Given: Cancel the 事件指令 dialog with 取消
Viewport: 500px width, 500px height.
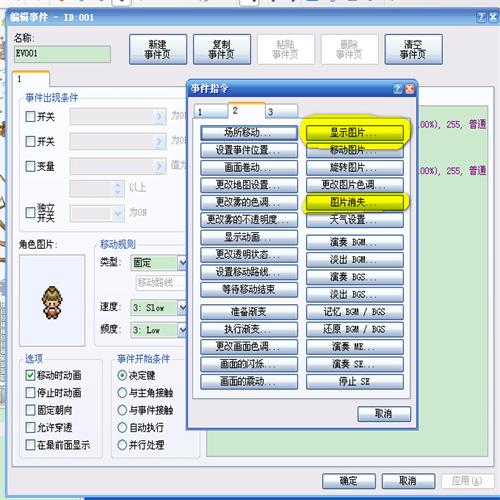Looking at the screenshot, I should point(384,414).
